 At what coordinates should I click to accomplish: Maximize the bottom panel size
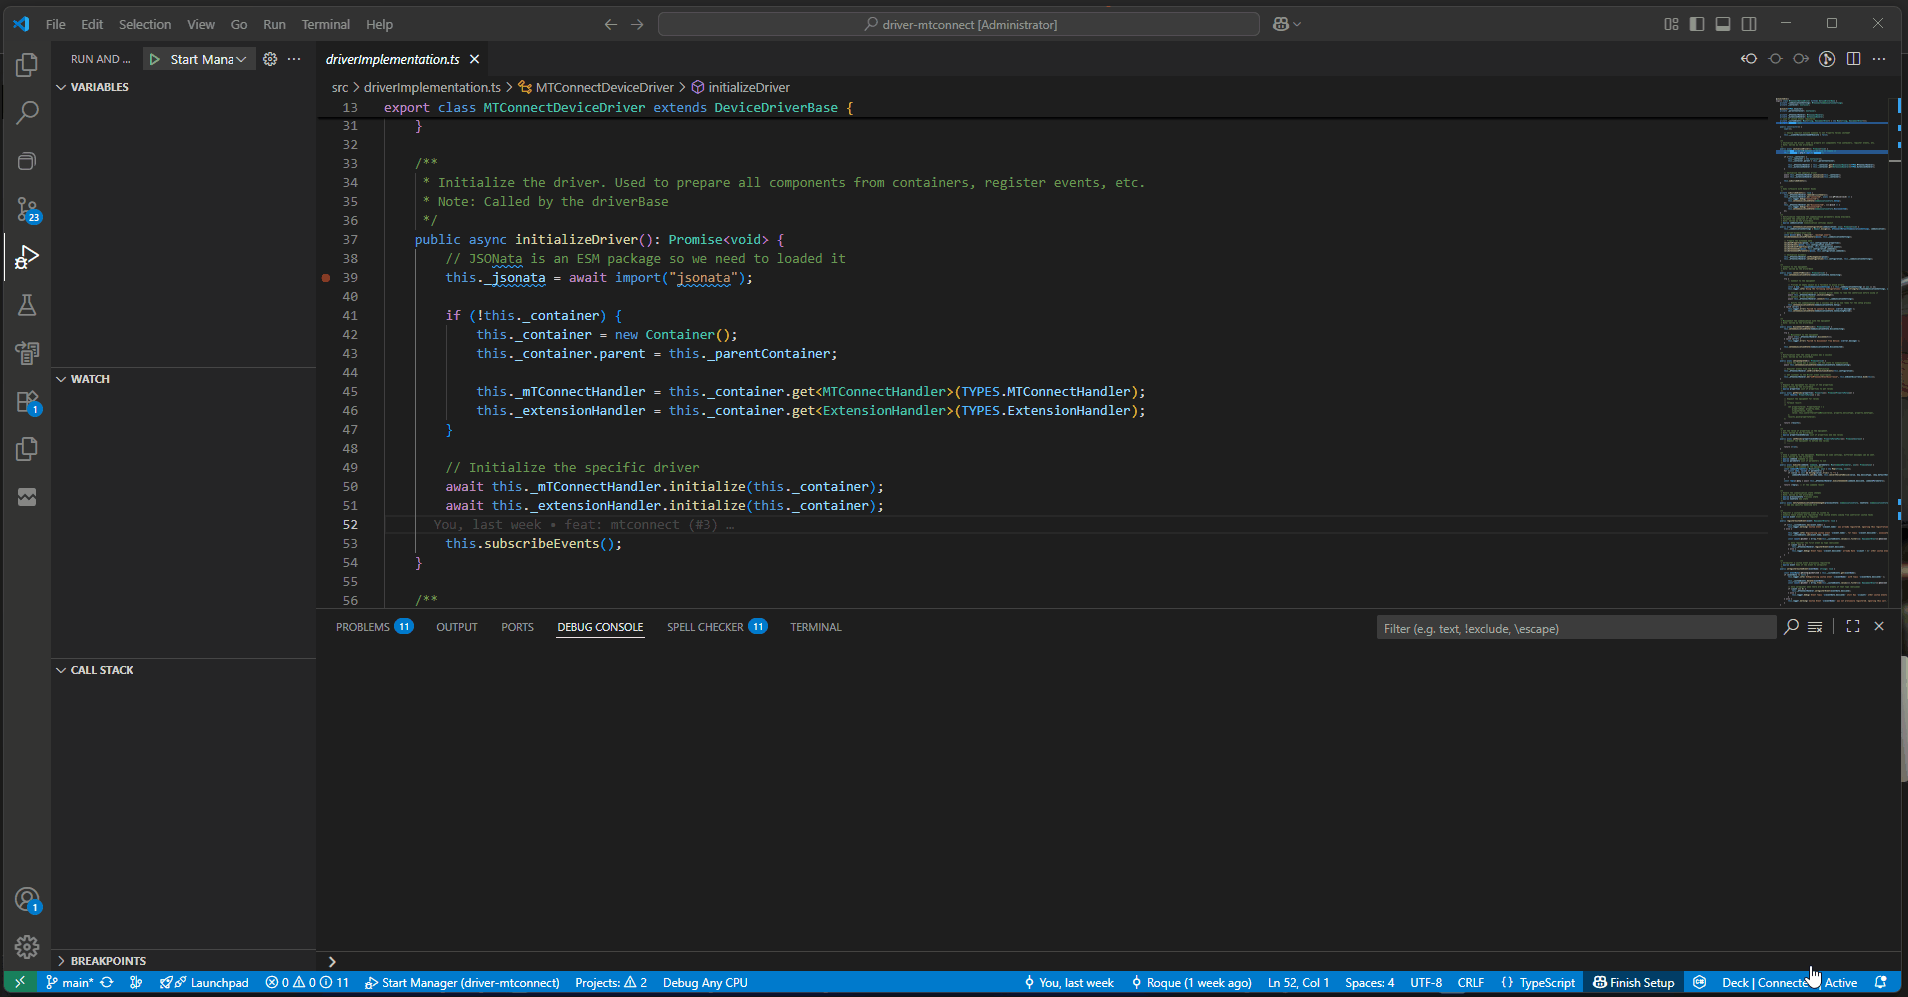(x=1853, y=627)
